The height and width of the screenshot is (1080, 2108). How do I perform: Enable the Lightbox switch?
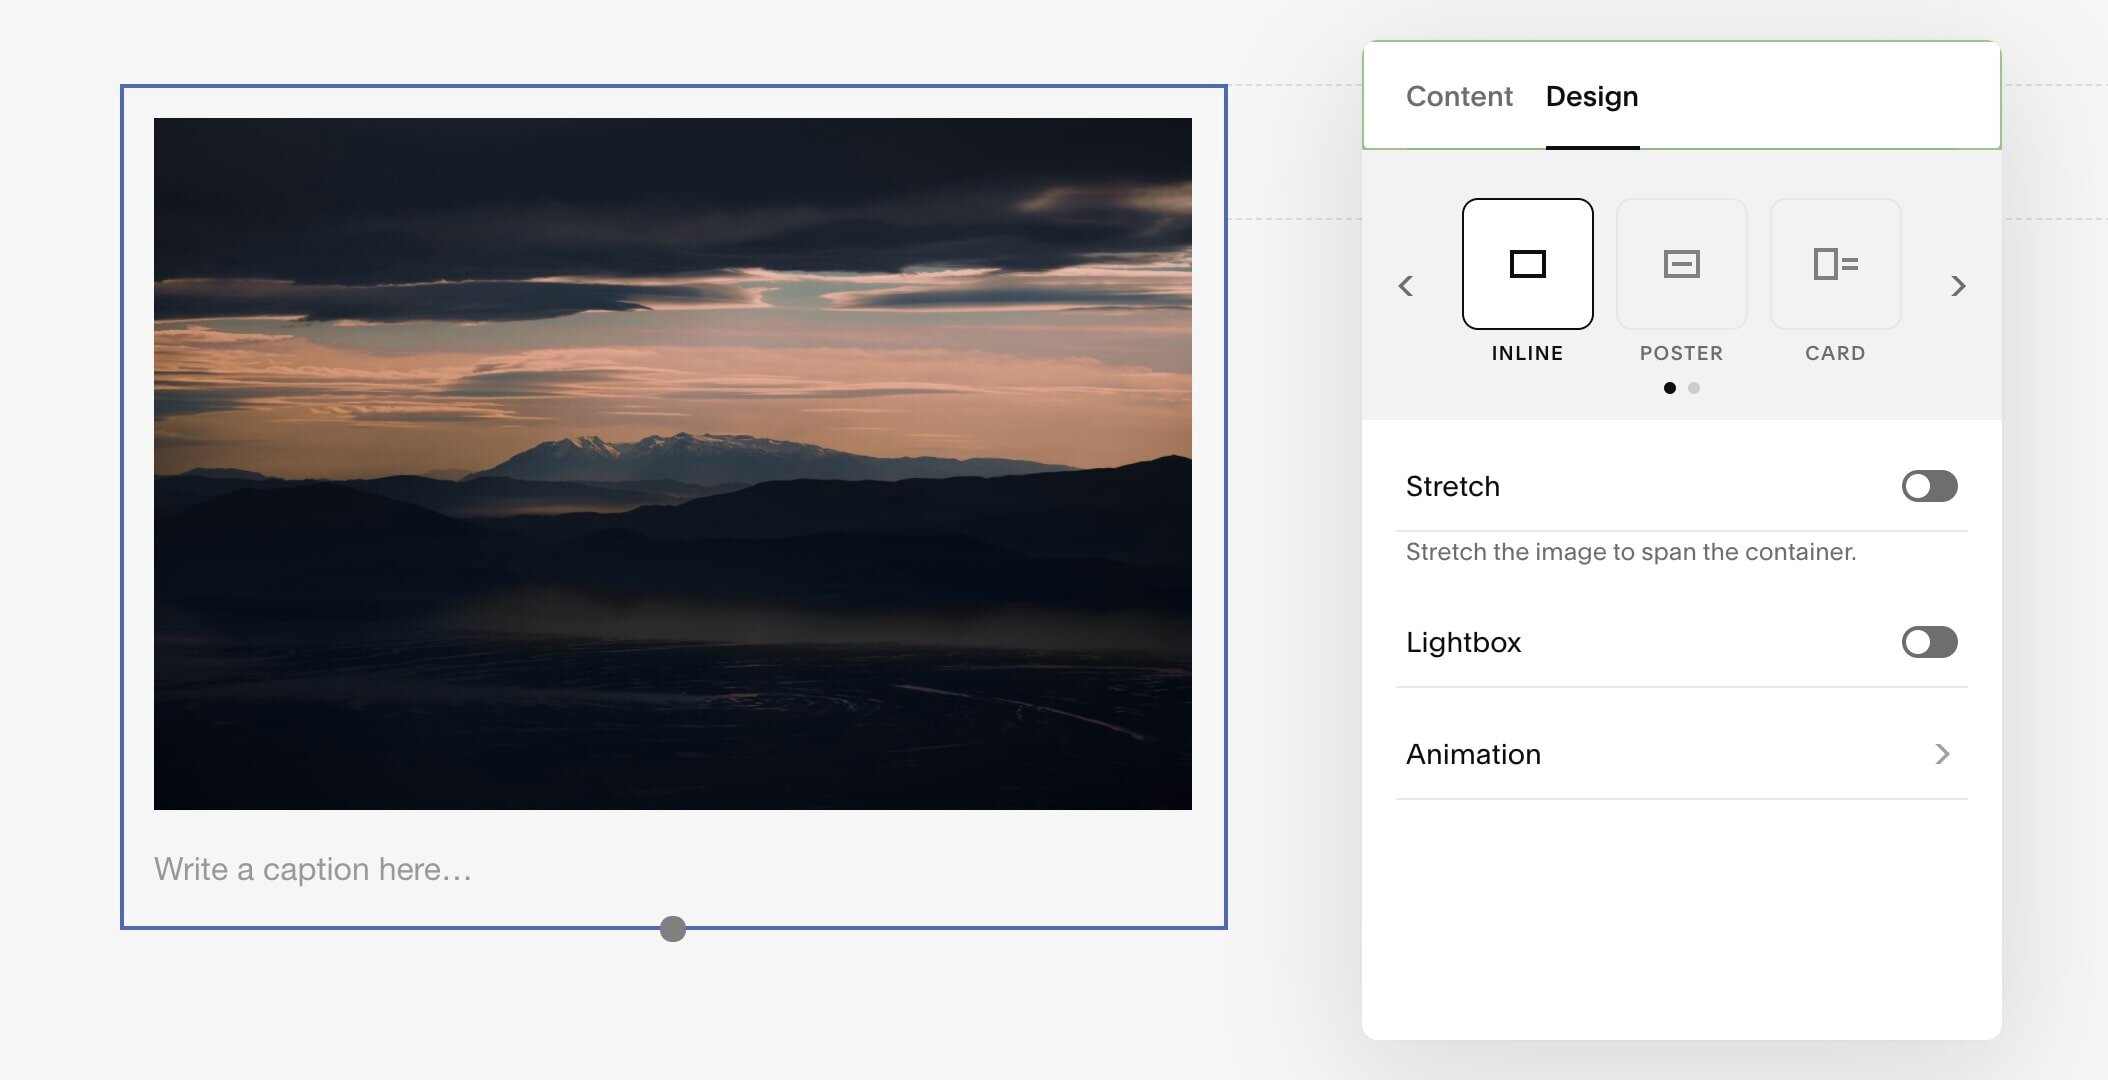click(1929, 642)
